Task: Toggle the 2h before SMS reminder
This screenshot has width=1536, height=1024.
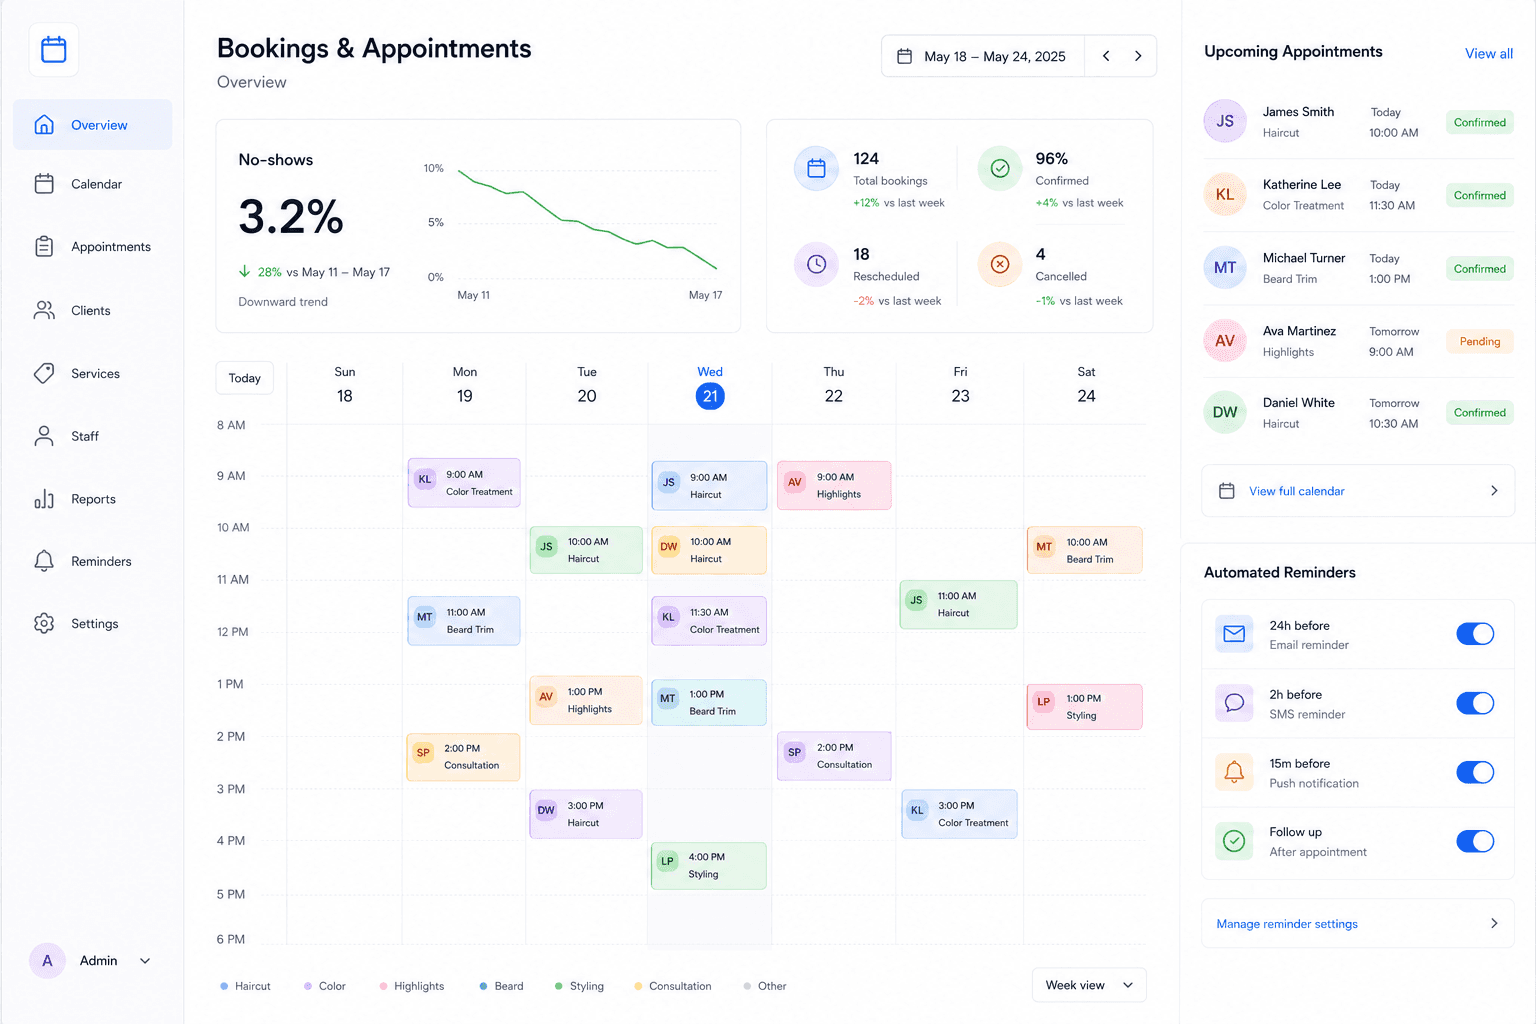Action: click(x=1475, y=703)
